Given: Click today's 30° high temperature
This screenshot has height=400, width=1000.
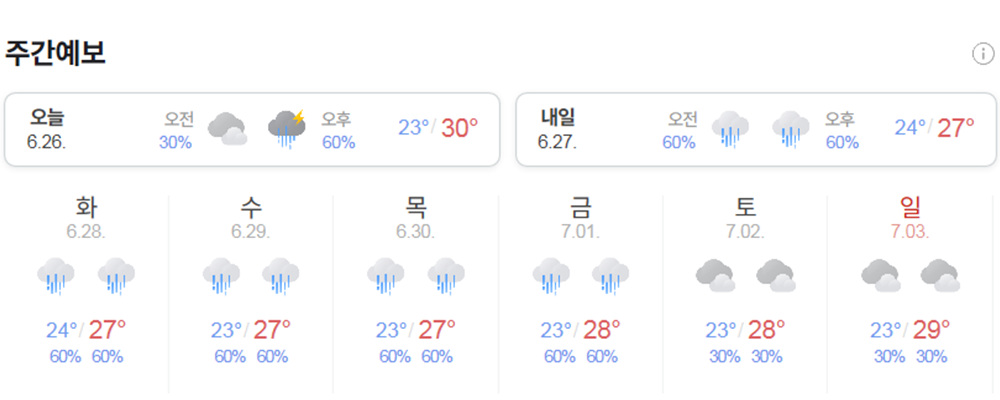Looking at the screenshot, I should point(459,128).
